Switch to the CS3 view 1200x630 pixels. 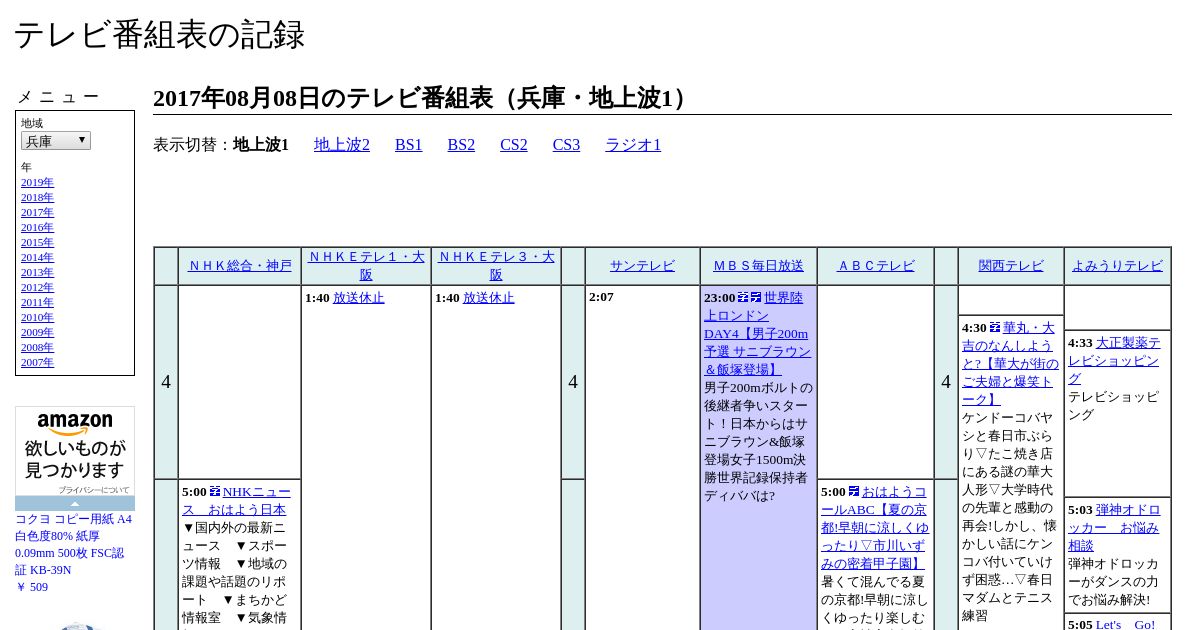[x=566, y=145]
